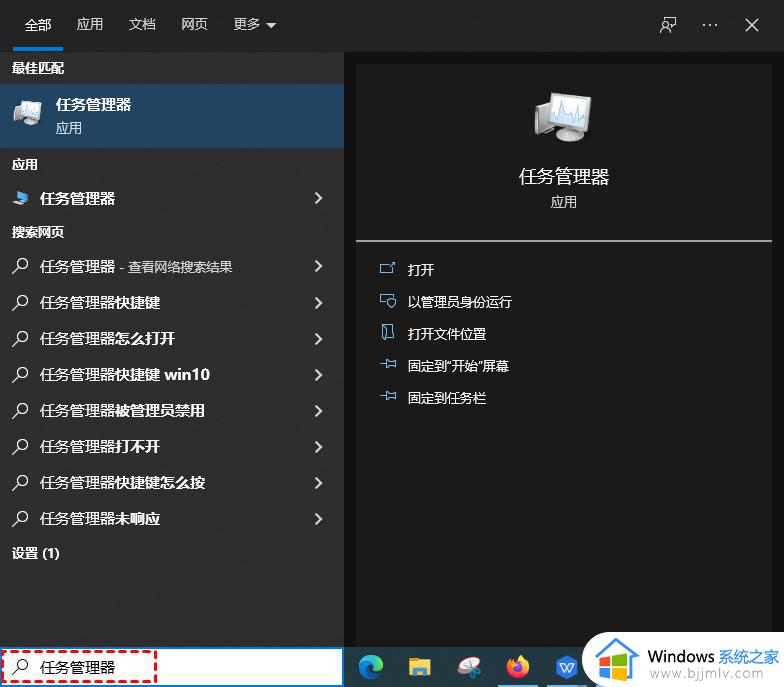Screen dimensions: 784x687
Task: Expand arrow for 查看网络搜索结果 row
Action: (318, 266)
